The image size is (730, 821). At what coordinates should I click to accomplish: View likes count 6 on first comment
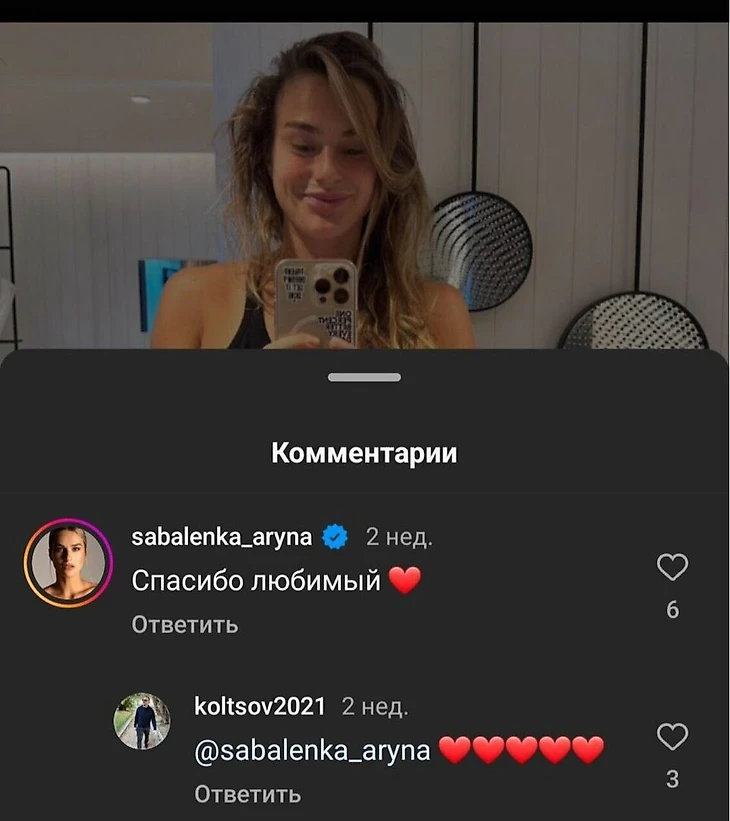click(672, 610)
